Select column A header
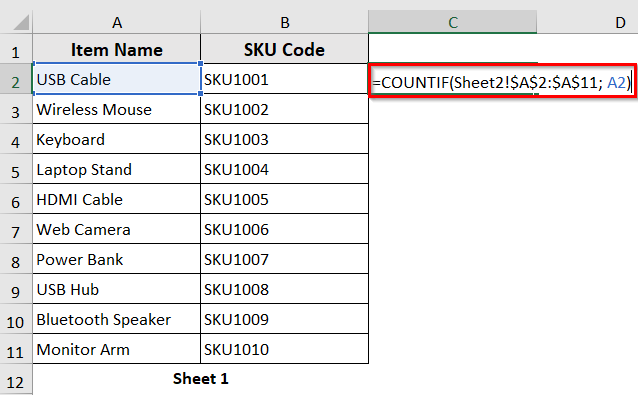Image resolution: width=638 pixels, height=395 pixels. 117,22
